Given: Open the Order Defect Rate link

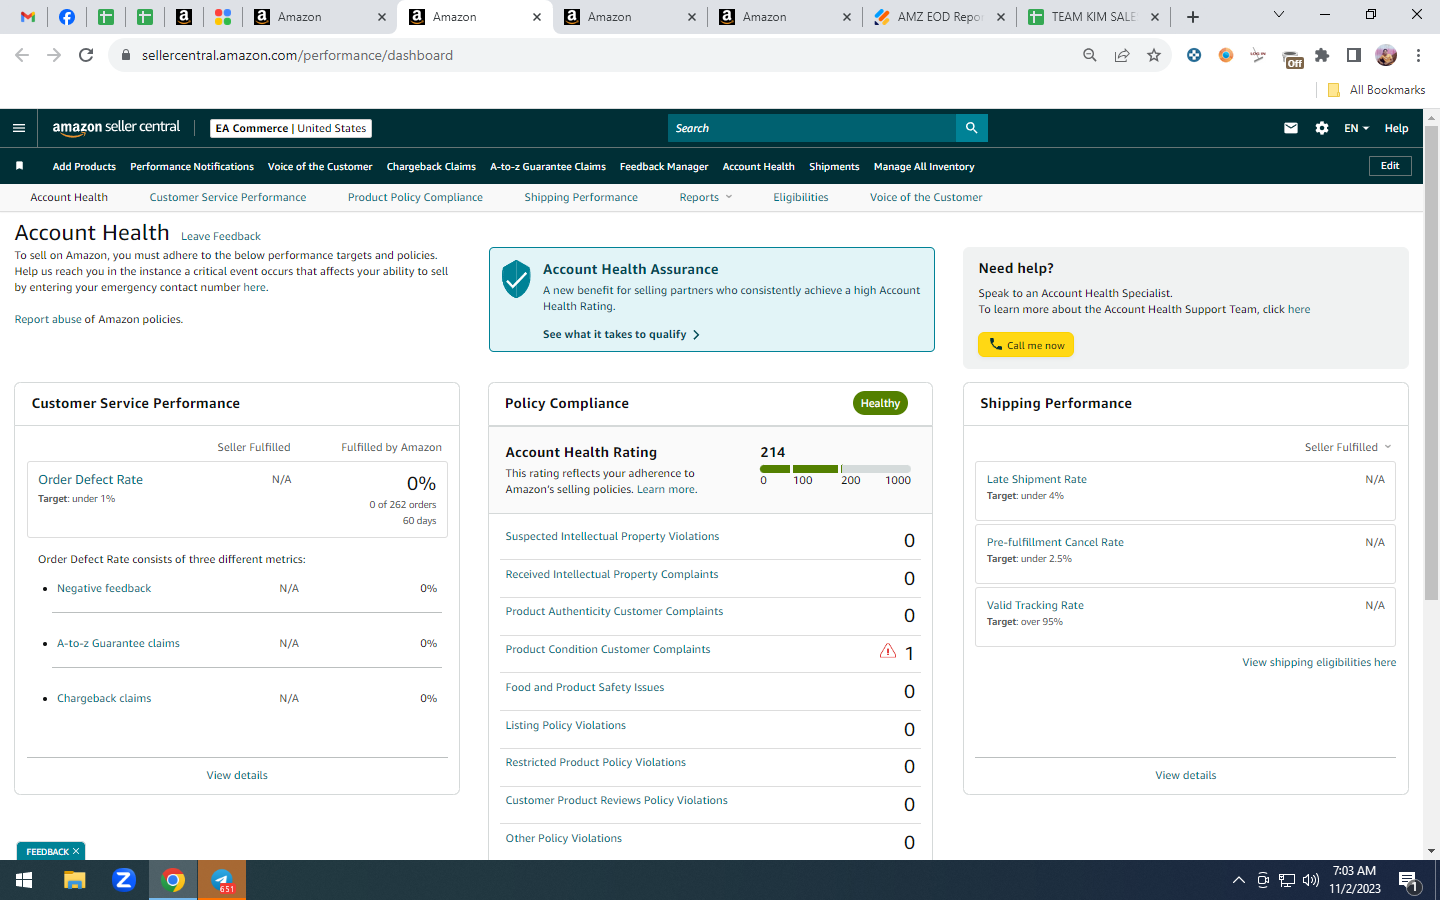Looking at the screenshot, I should point(90,480).
